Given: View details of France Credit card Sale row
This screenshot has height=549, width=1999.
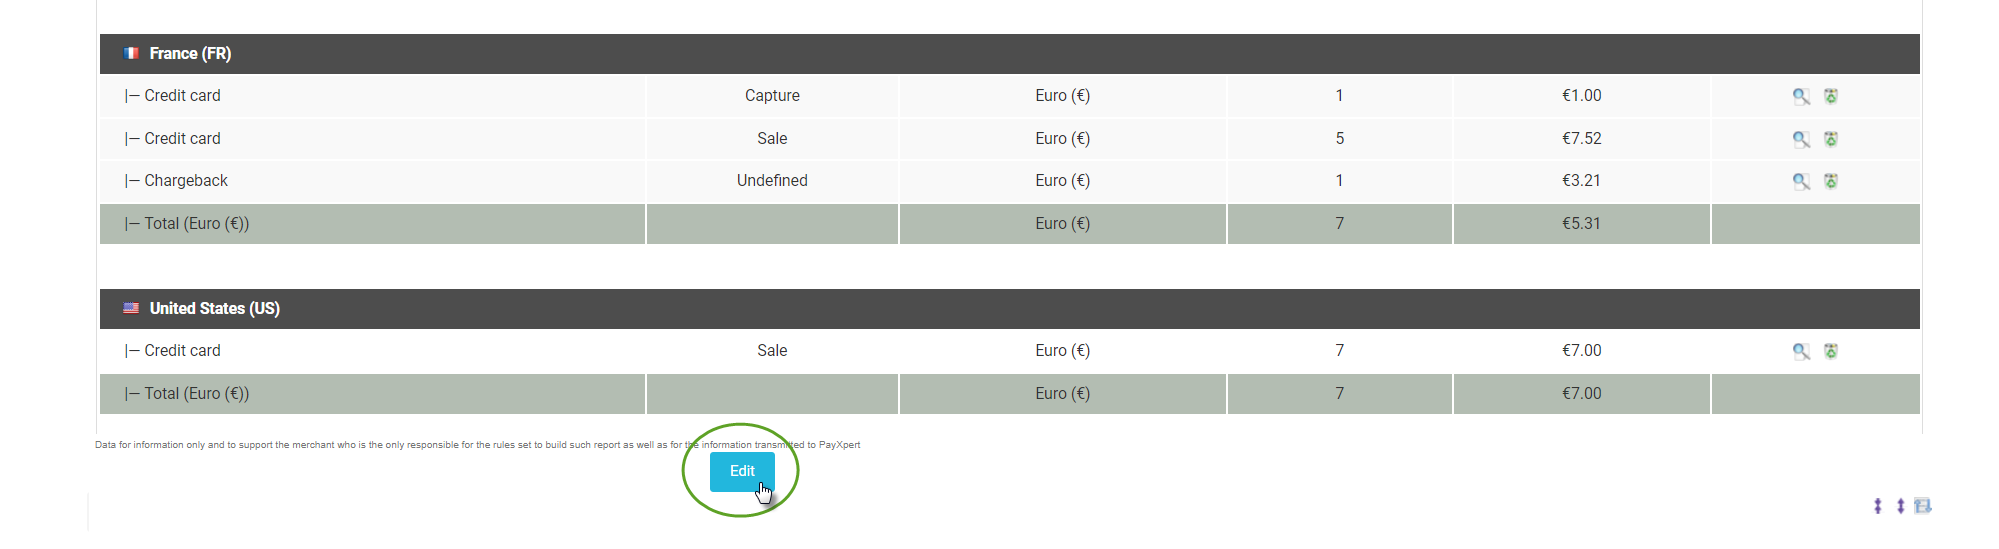Looking at the screenshot, I should click(1800, 139).
